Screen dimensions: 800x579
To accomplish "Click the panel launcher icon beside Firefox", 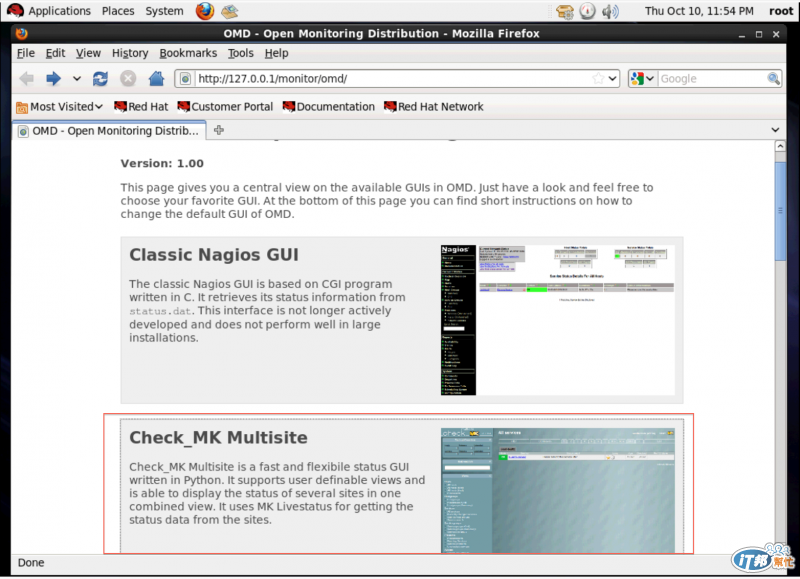I will (x=230, y=11).
